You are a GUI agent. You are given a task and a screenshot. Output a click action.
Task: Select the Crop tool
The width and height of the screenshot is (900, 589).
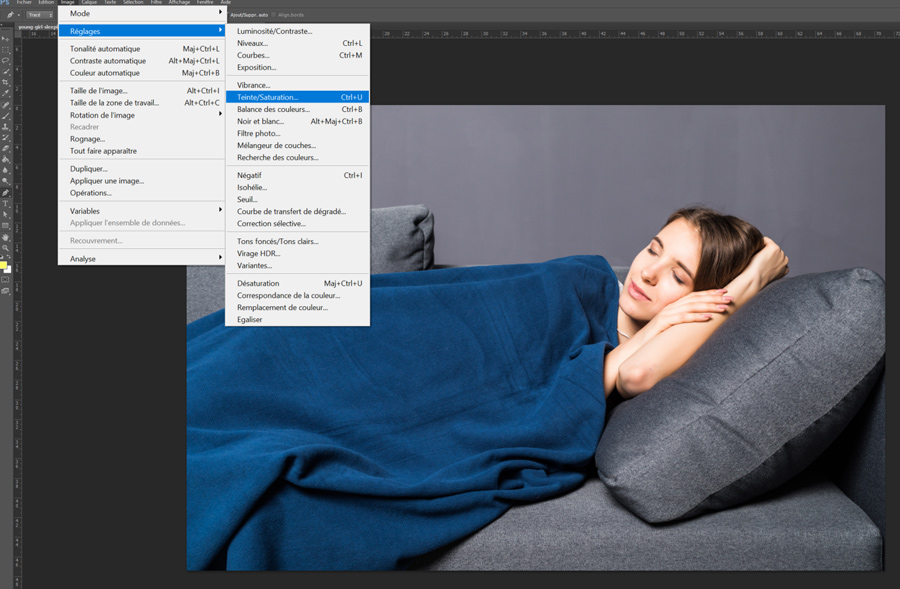(x=6, y=83)
